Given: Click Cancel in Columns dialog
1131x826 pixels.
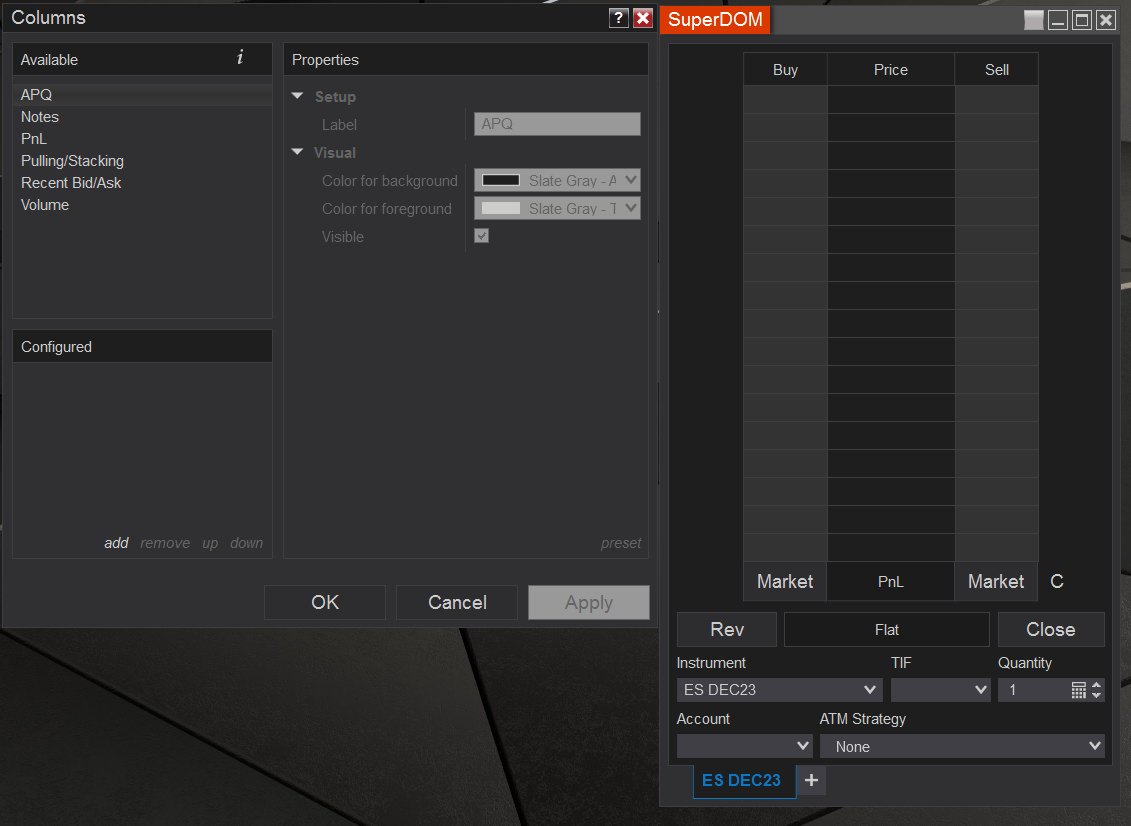Looking at the screenshot, I should [x=457, y=602].
